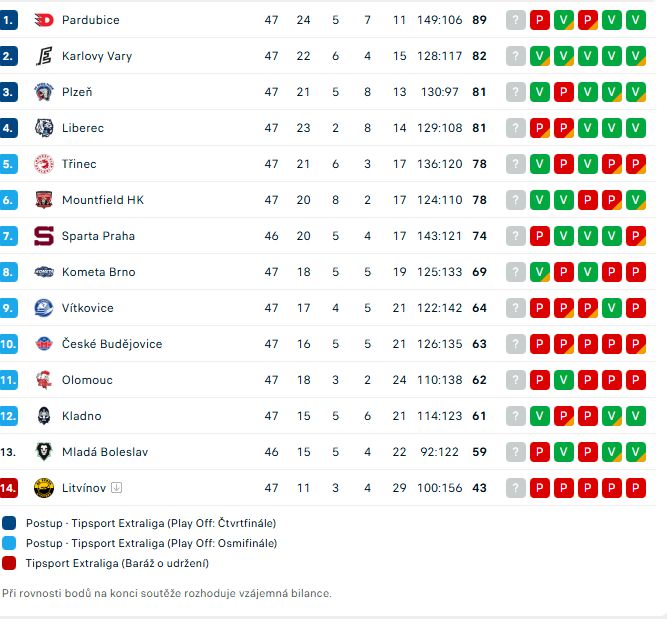
Task: Click Pardubice's upcoming match question-mark badge
Action: point(516,20)
